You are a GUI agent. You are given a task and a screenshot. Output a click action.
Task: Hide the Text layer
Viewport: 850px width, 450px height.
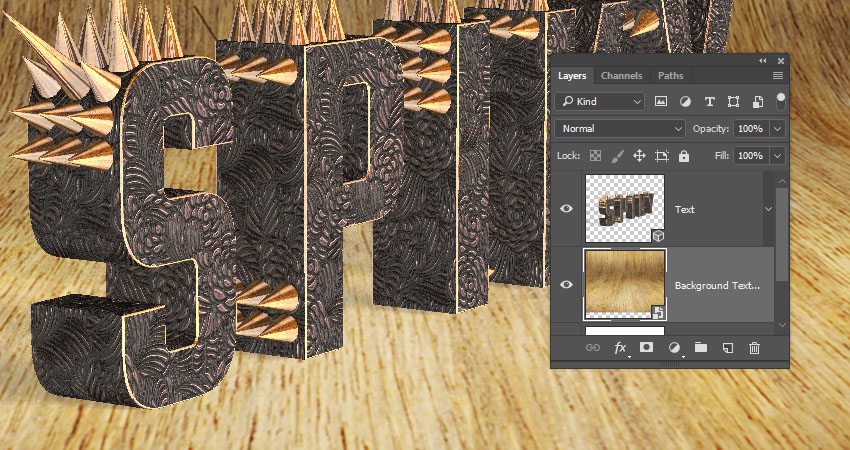[566, 208]
